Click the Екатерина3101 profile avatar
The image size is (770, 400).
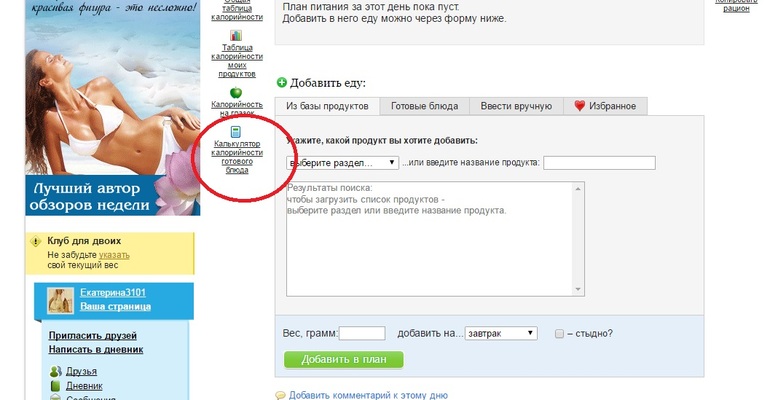[62, 298]
